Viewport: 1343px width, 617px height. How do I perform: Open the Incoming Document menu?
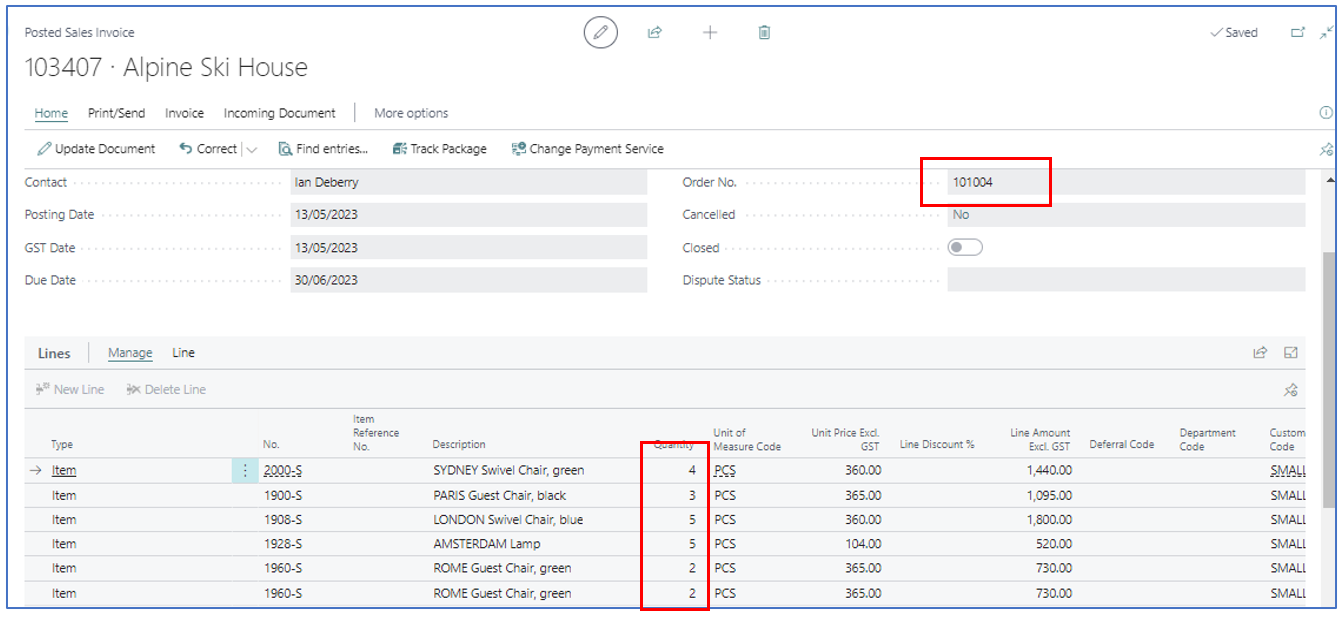tap(279, 113)
